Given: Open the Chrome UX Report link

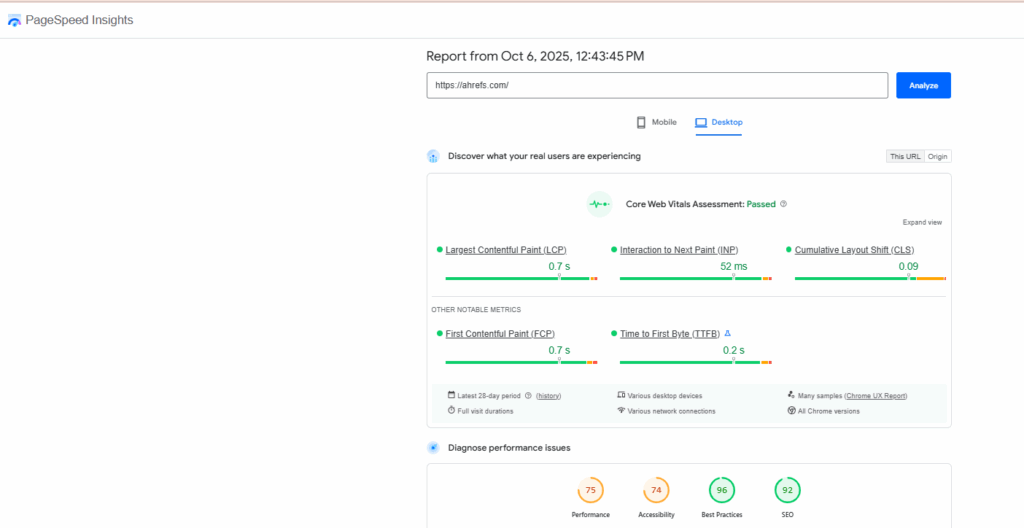Looking at the screenshot, I should pos(876,396).
